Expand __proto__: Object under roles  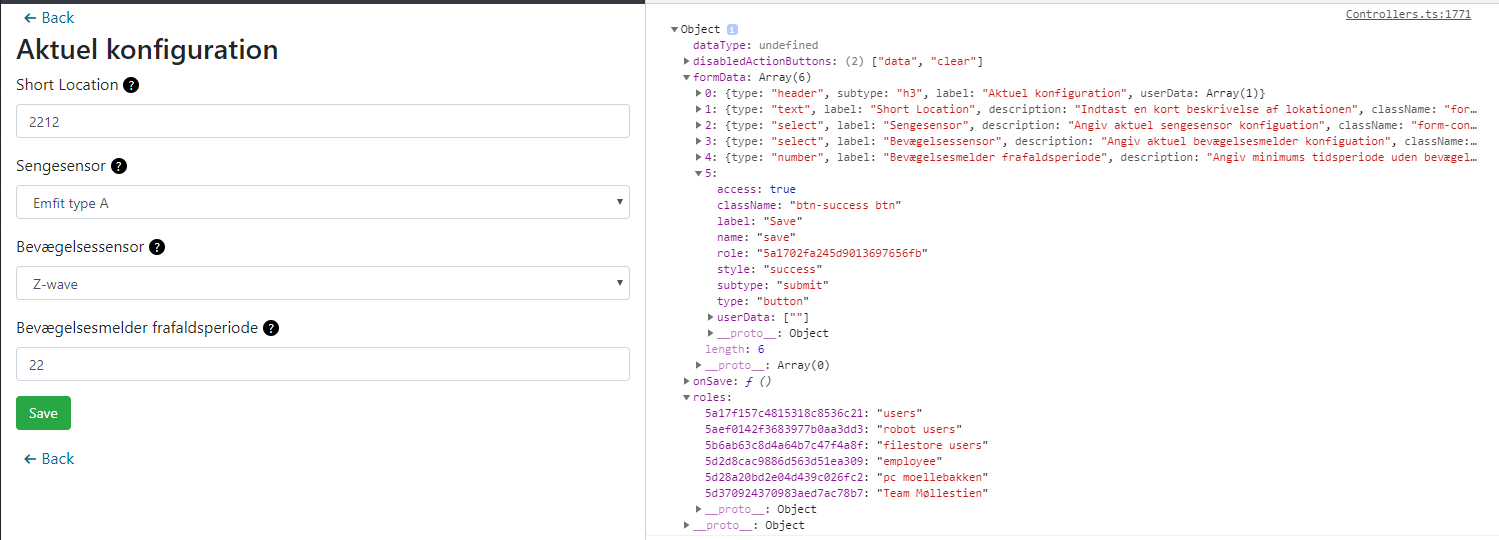tap(699, 510)
